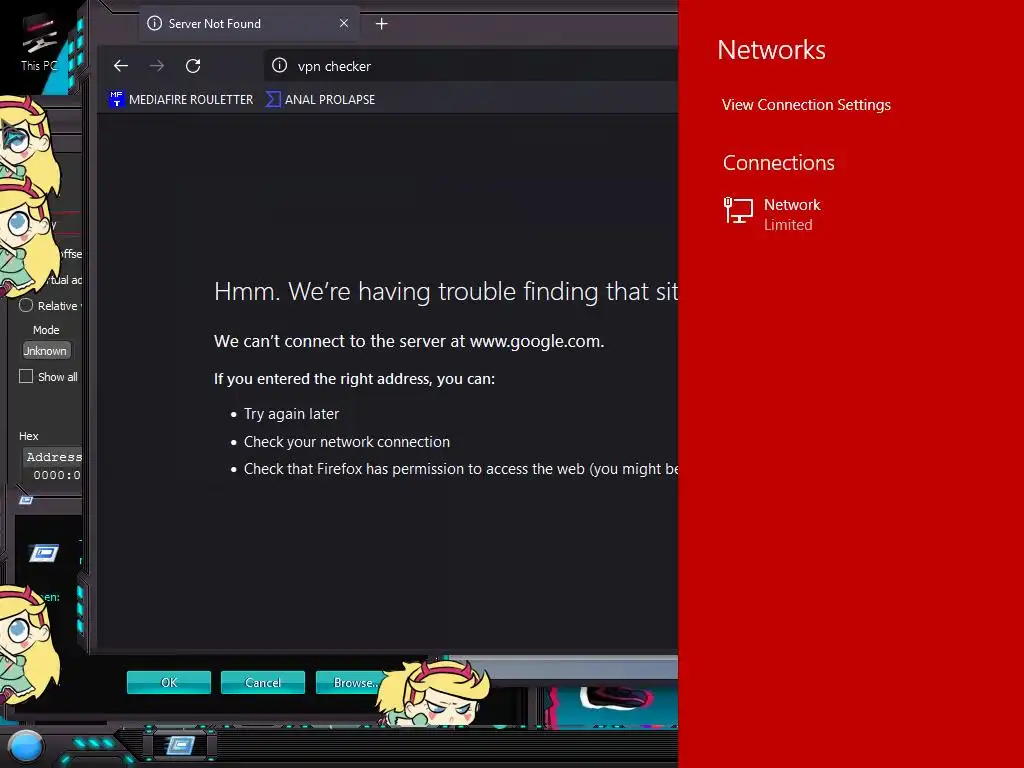This screenshot has height=768, width=1024.
Task: Open the Mode dropdown showing Unknown
Action: coord(46,351)
